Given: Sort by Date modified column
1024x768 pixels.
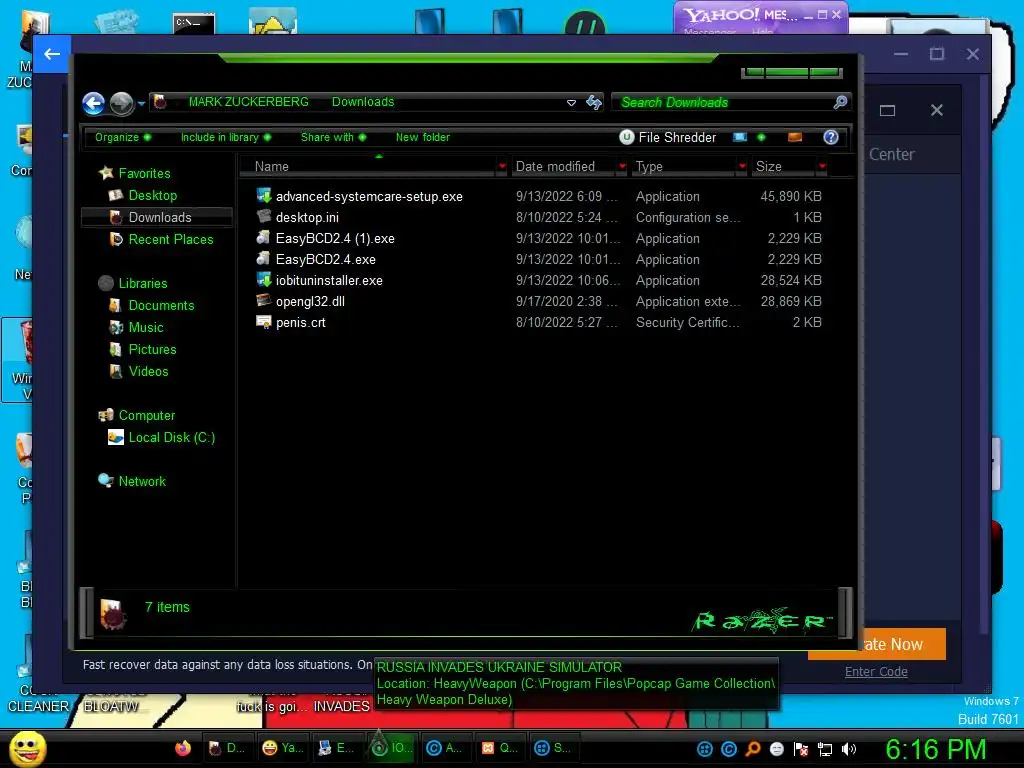Looking at the screenshot, I should (x=563, y=167).
